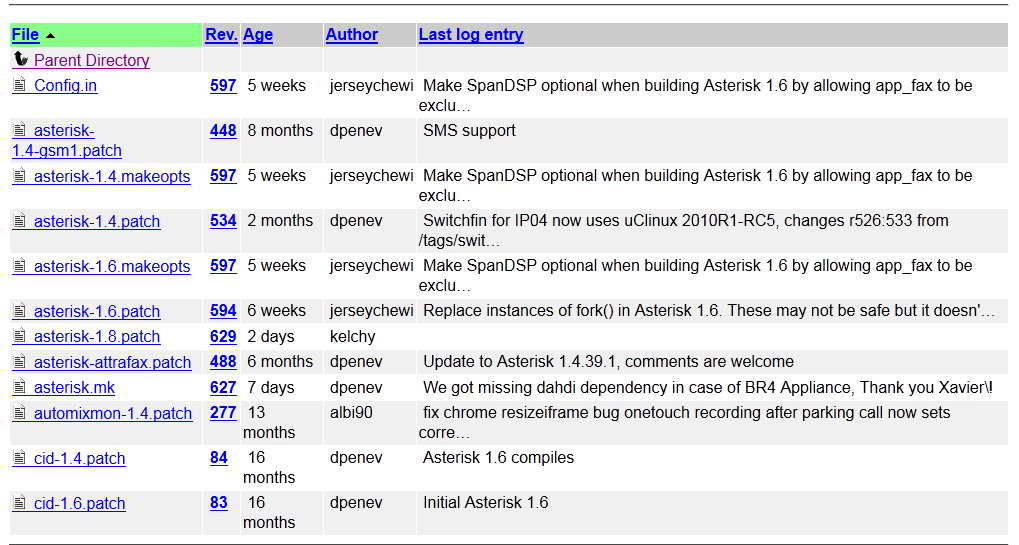Sort by Last log entry column
This screenshot has width=1019, height=545.
pos(471,35)
